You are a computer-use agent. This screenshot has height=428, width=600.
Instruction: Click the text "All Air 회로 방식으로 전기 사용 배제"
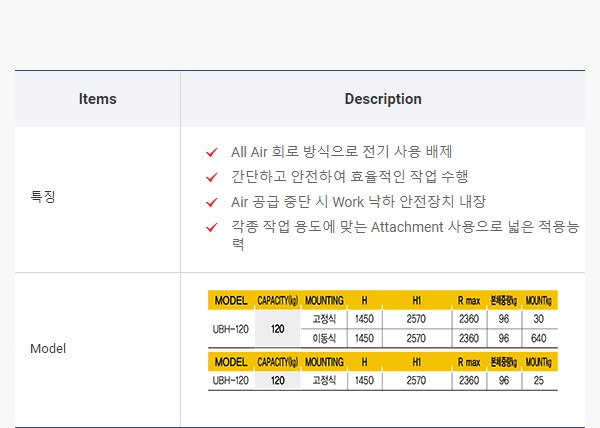[341, 153]
